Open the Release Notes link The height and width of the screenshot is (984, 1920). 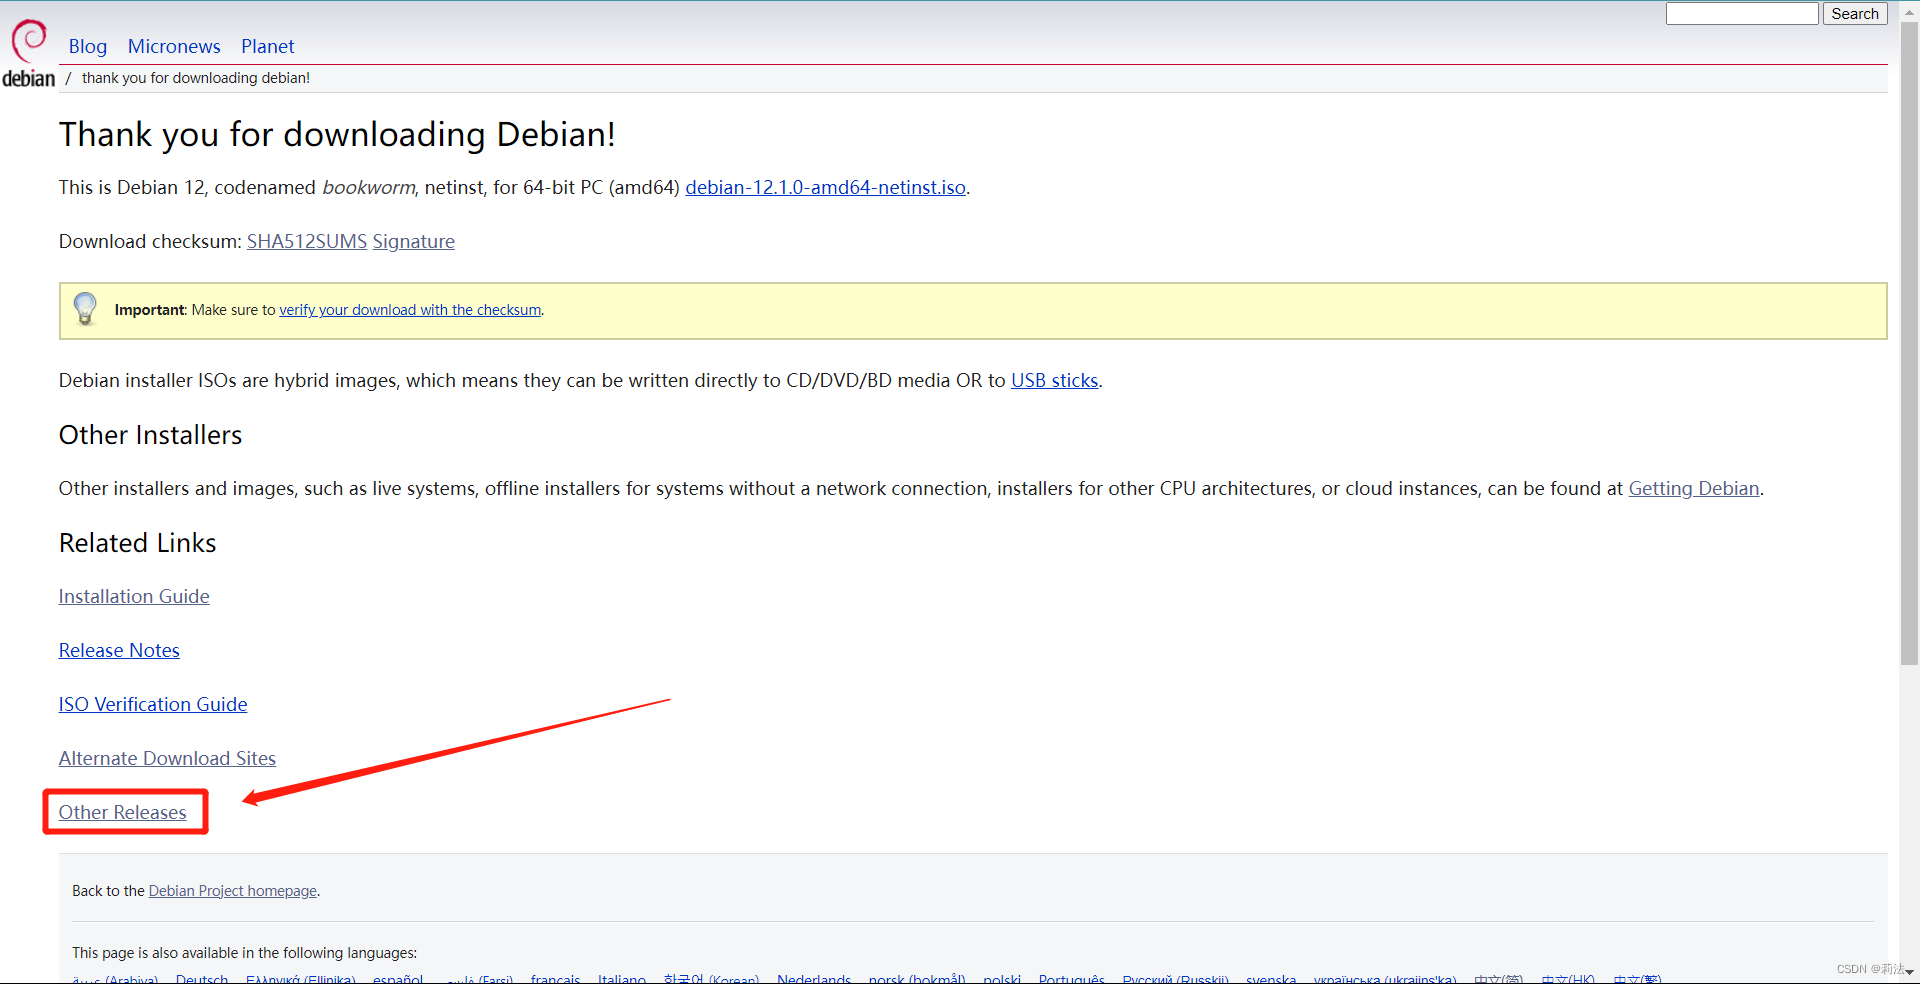119,650
